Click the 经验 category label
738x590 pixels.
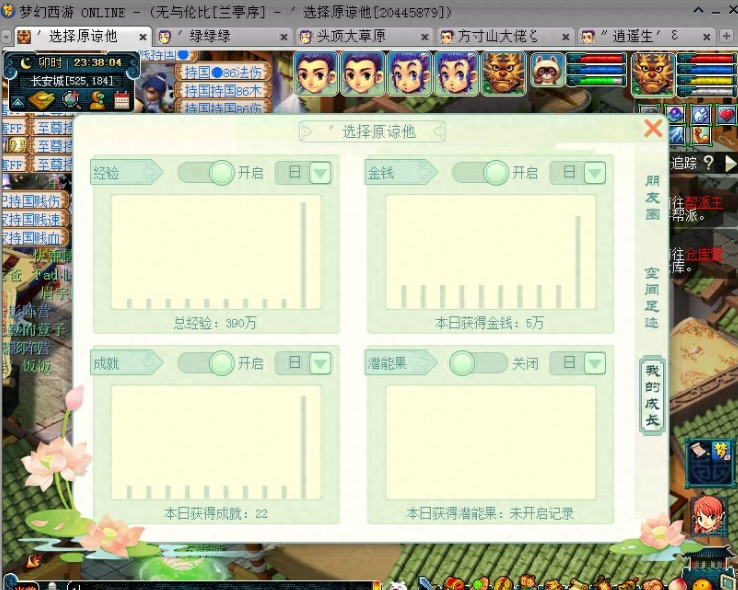pos(126,173)
